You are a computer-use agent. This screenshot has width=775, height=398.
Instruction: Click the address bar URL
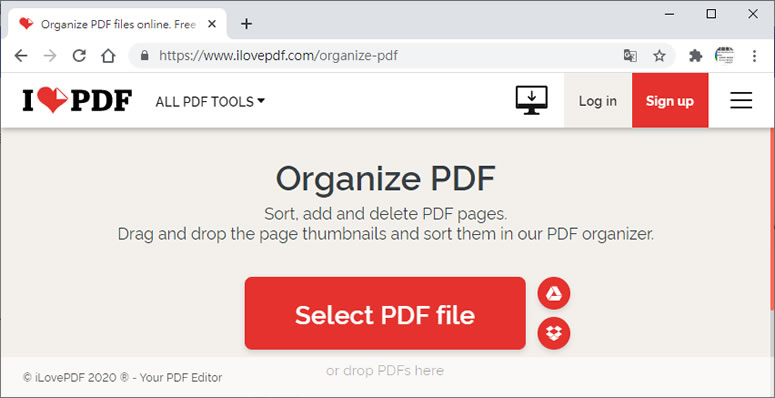point(278,55)
